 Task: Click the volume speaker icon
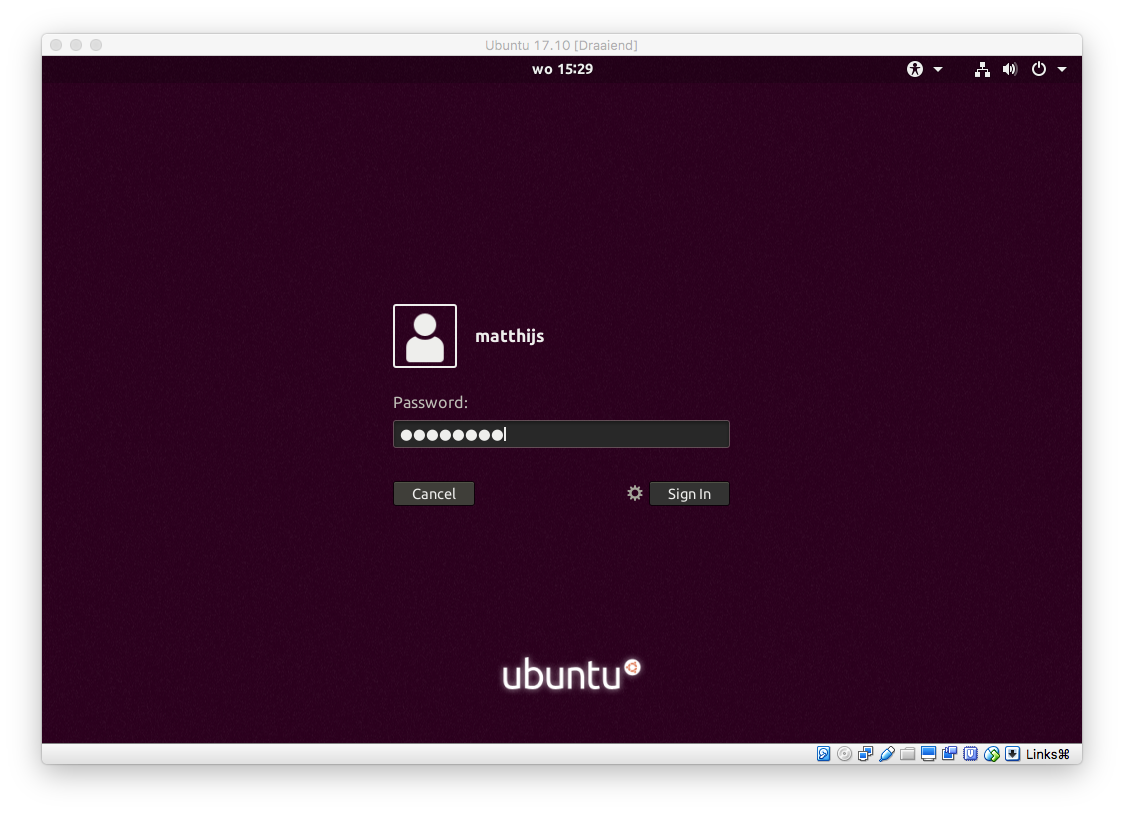pos(1010,69)
